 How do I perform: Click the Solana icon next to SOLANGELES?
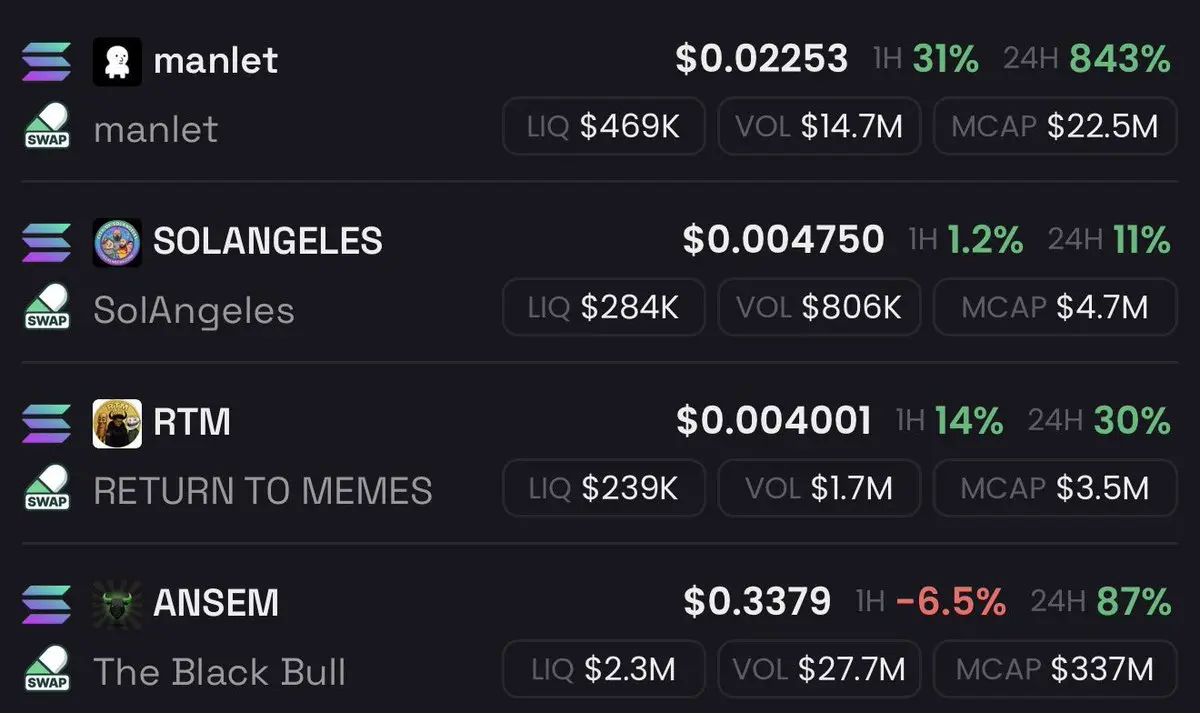coord(46,242)
